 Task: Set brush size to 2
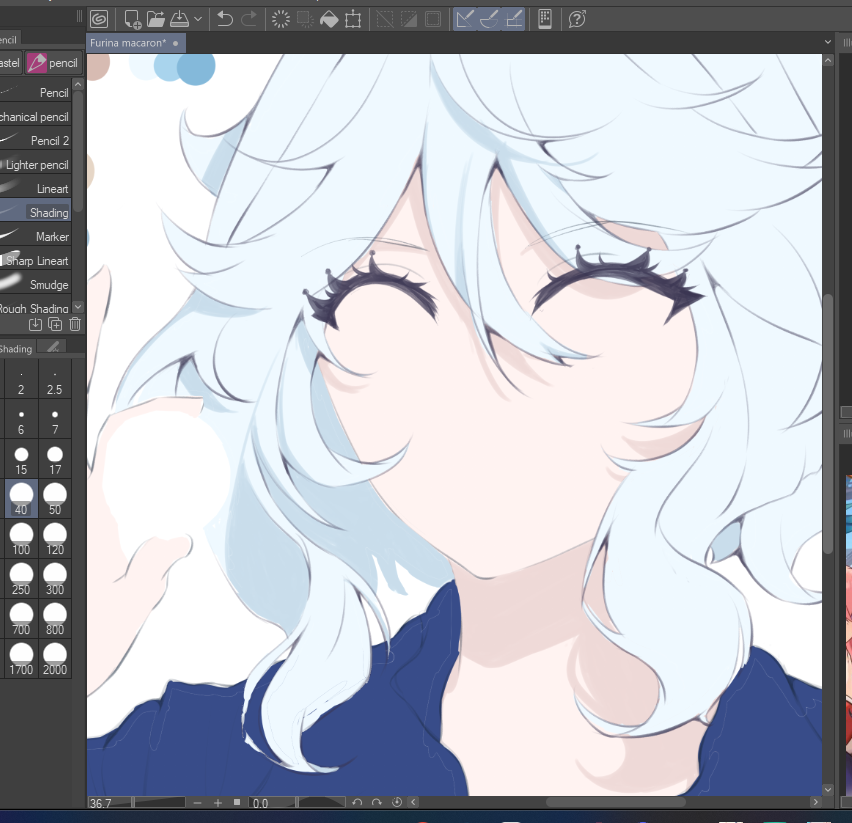point(21,380)
